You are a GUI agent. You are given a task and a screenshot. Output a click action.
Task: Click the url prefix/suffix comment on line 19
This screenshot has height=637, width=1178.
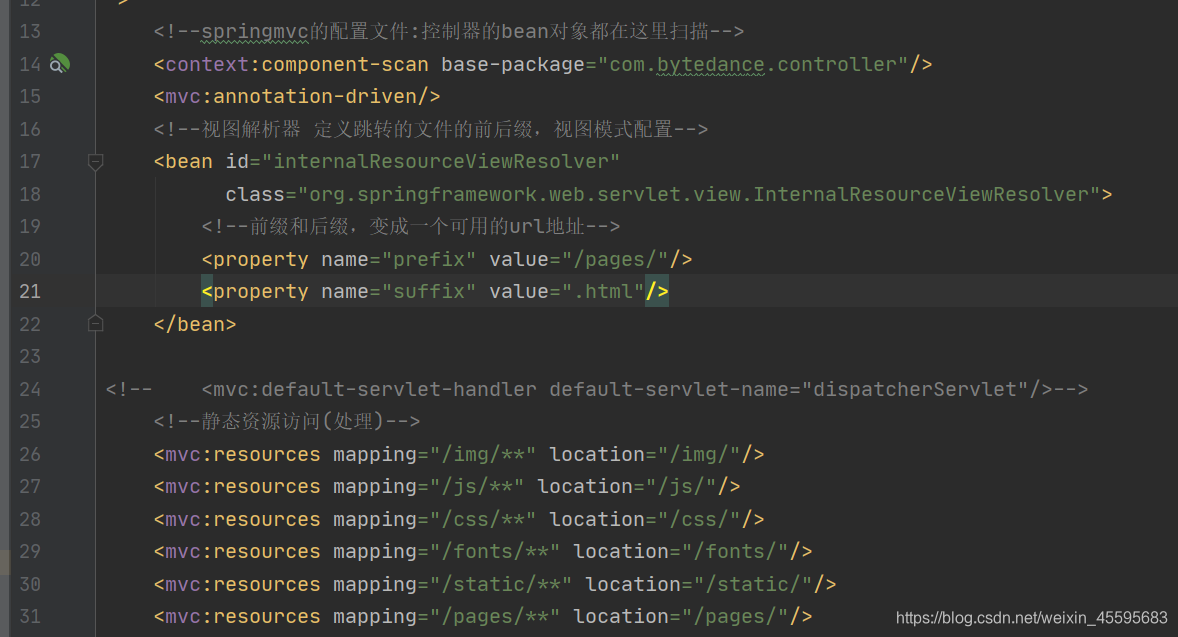(x=410, y=226)
